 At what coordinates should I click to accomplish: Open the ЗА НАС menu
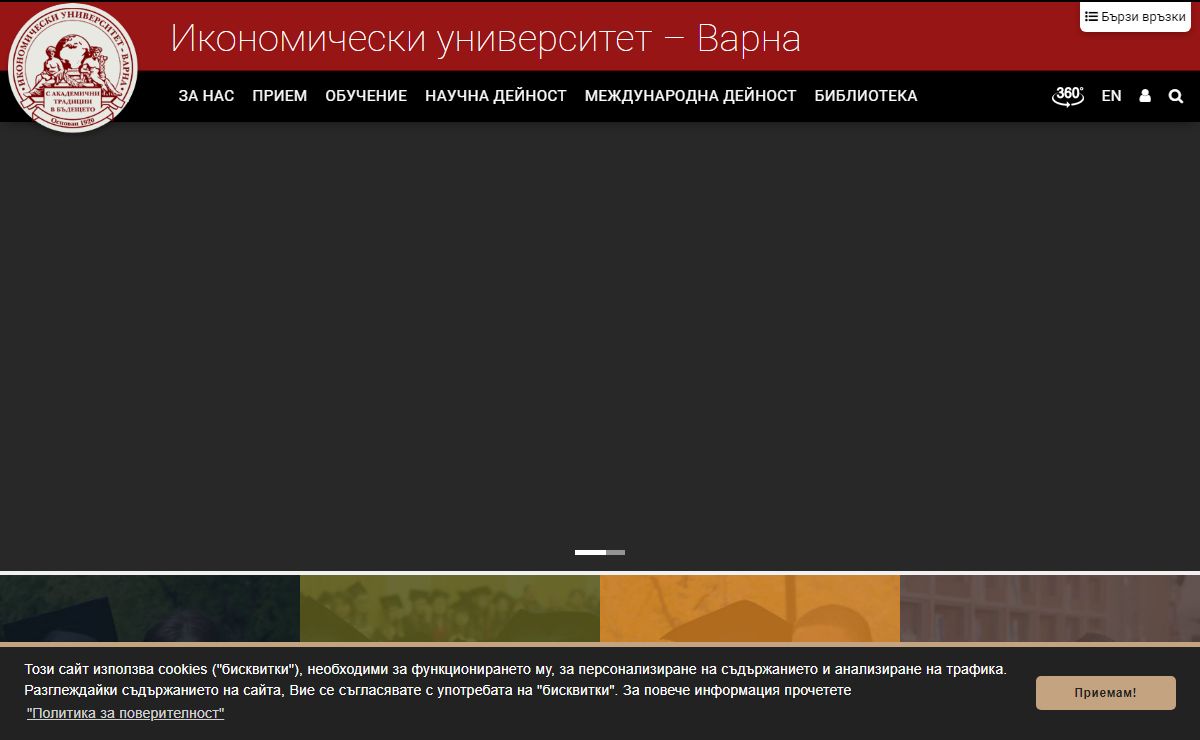tap(206, 96)
